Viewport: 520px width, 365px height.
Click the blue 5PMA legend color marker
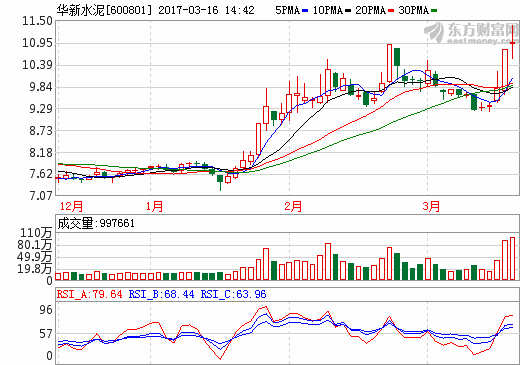click(x=305, y=11)
